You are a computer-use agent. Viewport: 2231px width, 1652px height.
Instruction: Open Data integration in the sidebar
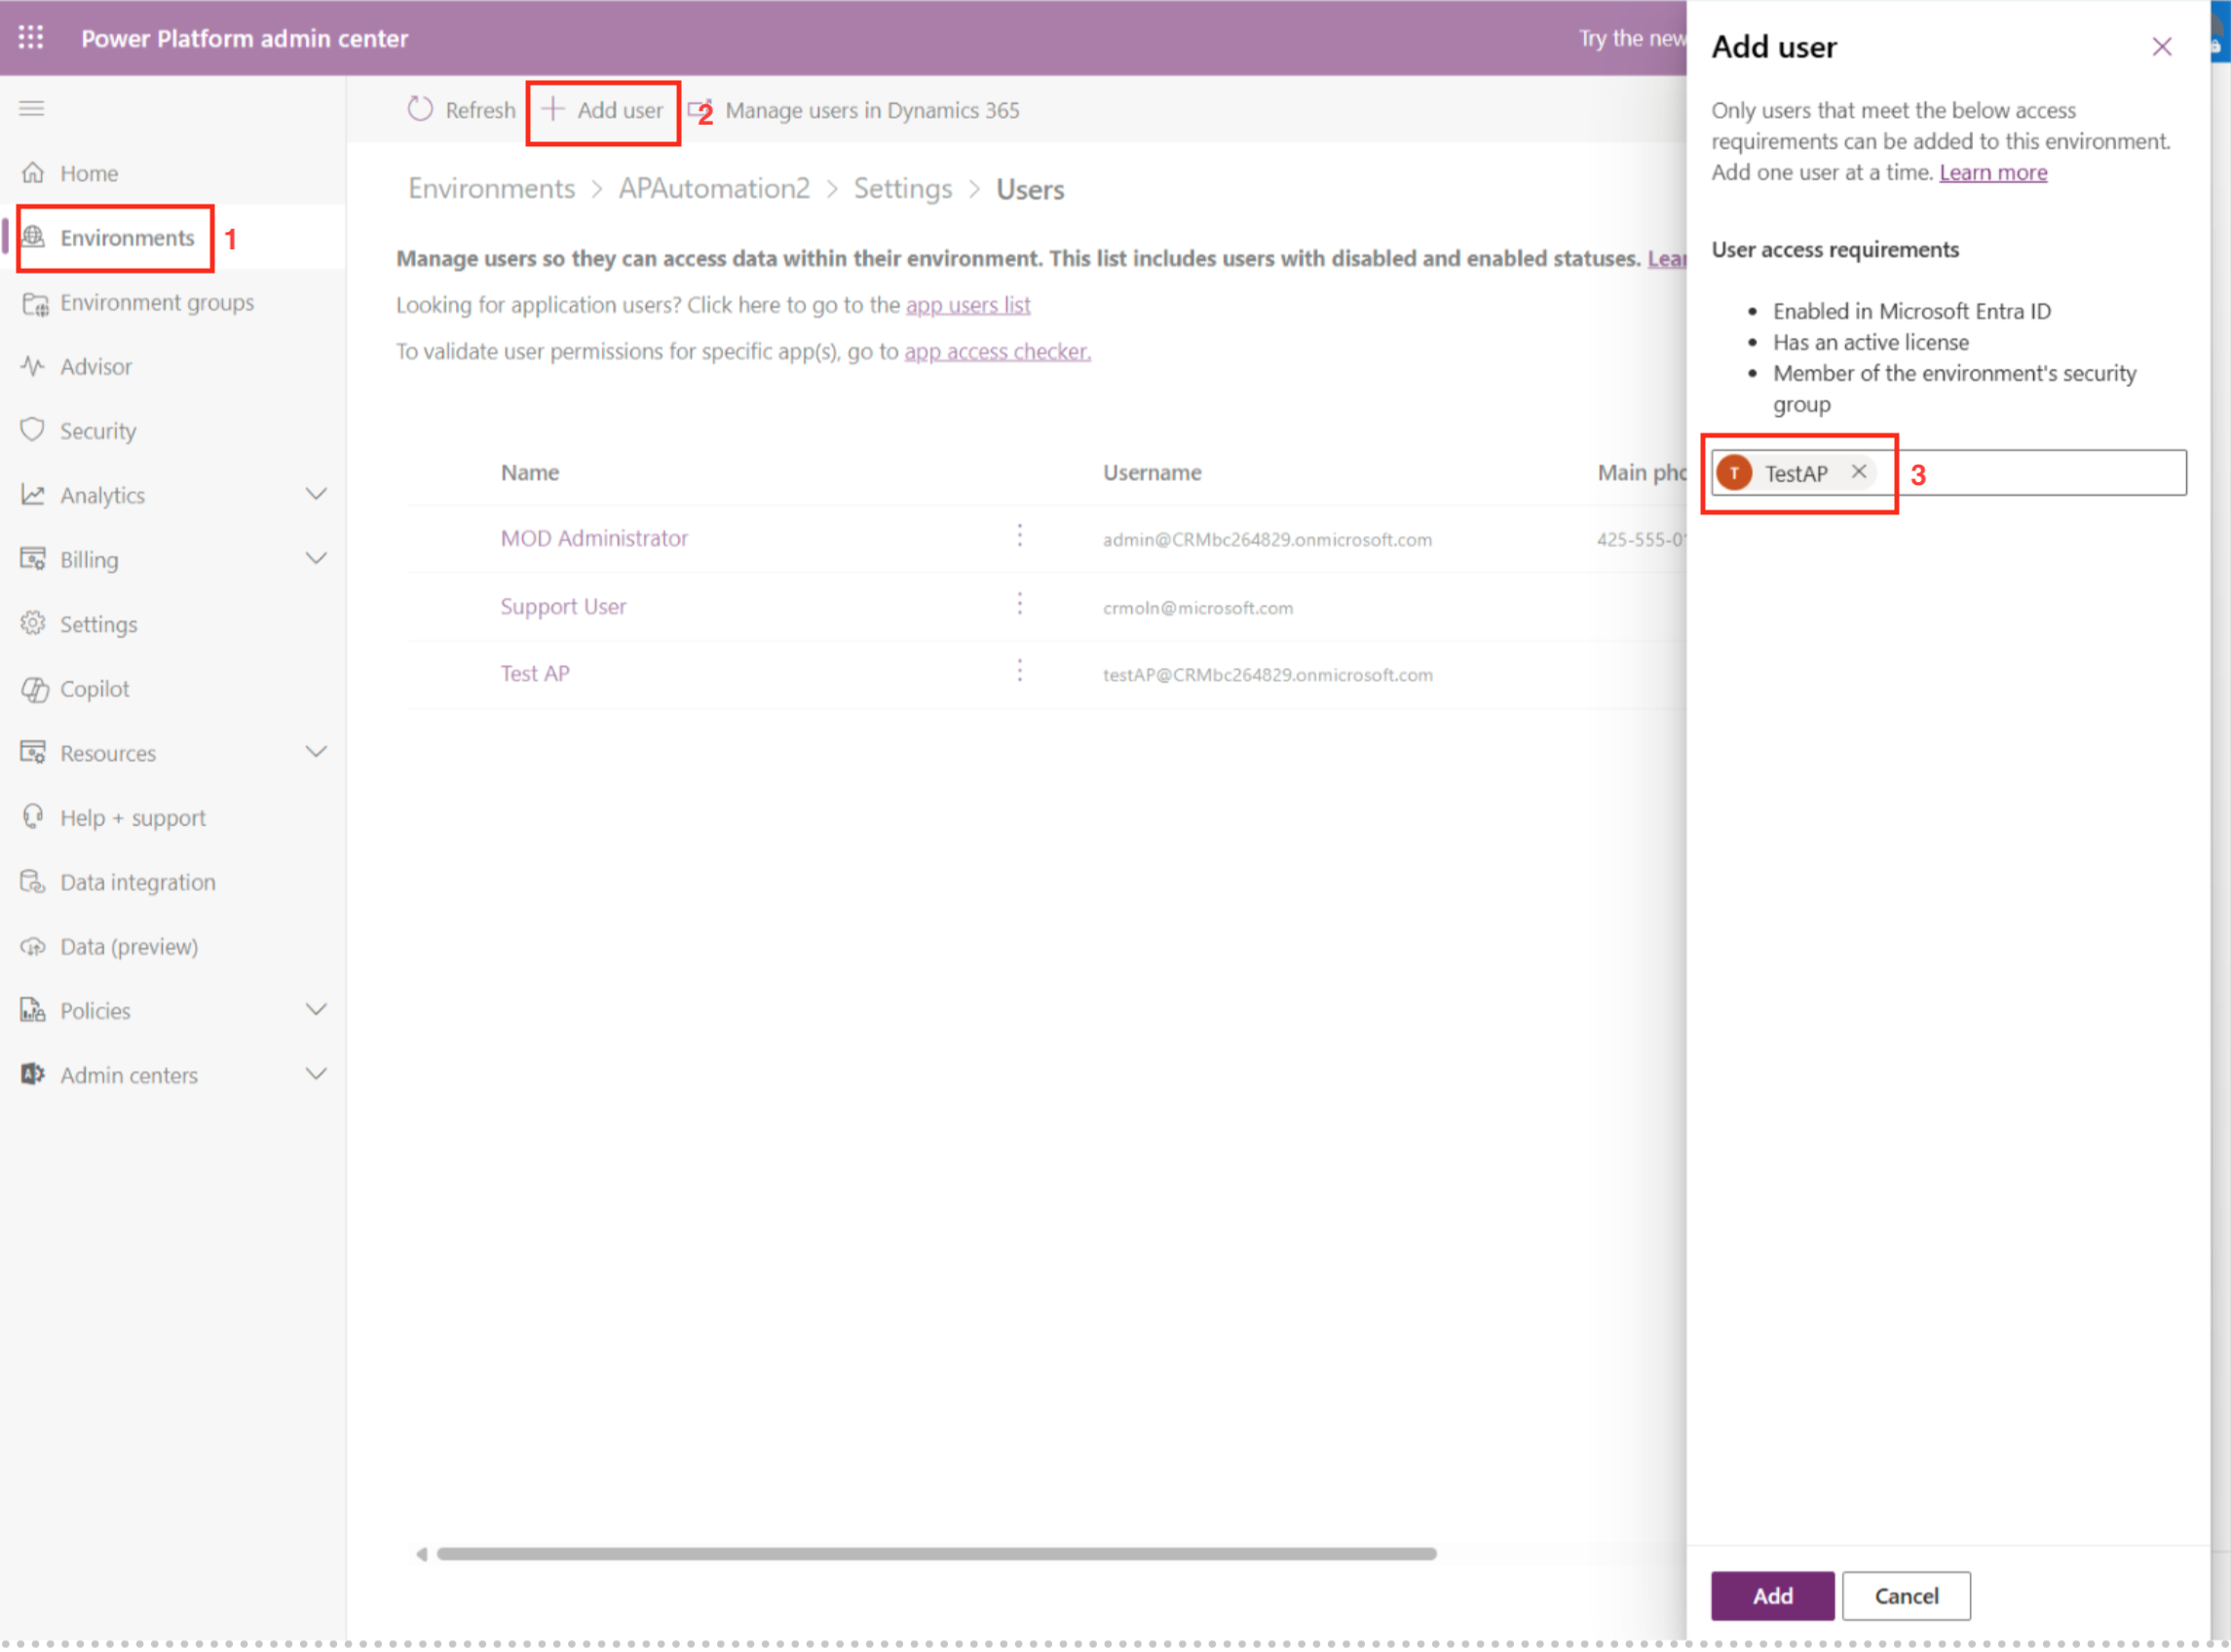(x=138, y=882)
